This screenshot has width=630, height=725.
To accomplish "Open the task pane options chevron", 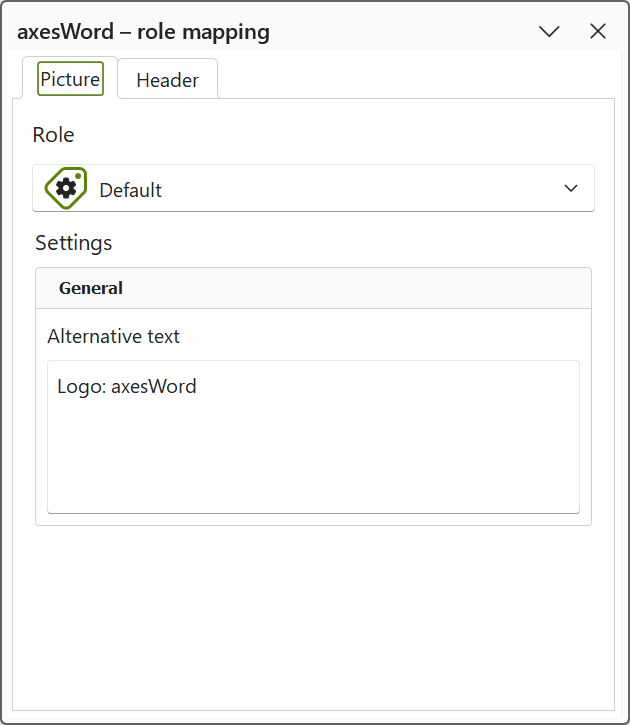I will (x=549, y=32).
